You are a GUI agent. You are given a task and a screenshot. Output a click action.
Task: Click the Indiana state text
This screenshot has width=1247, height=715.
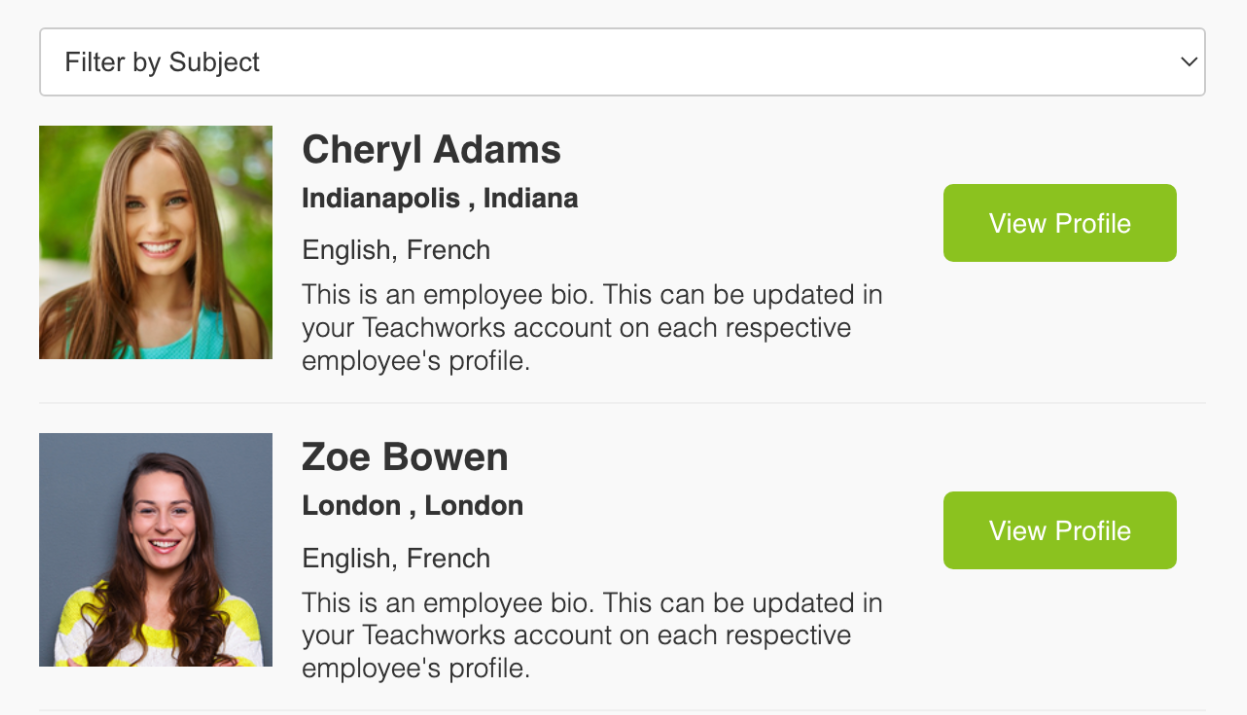[x=530, y=198]
